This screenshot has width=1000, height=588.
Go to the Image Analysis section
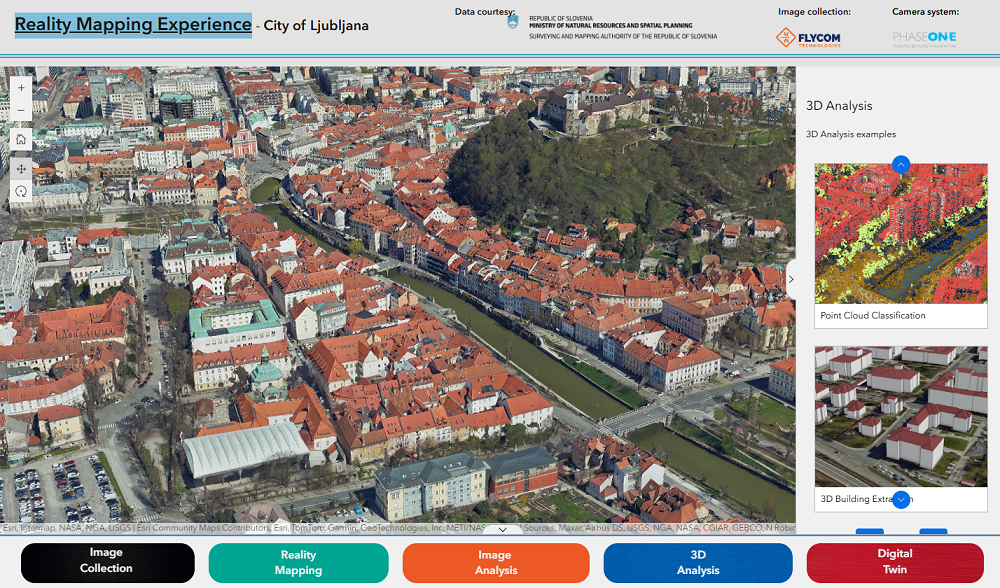496,562
